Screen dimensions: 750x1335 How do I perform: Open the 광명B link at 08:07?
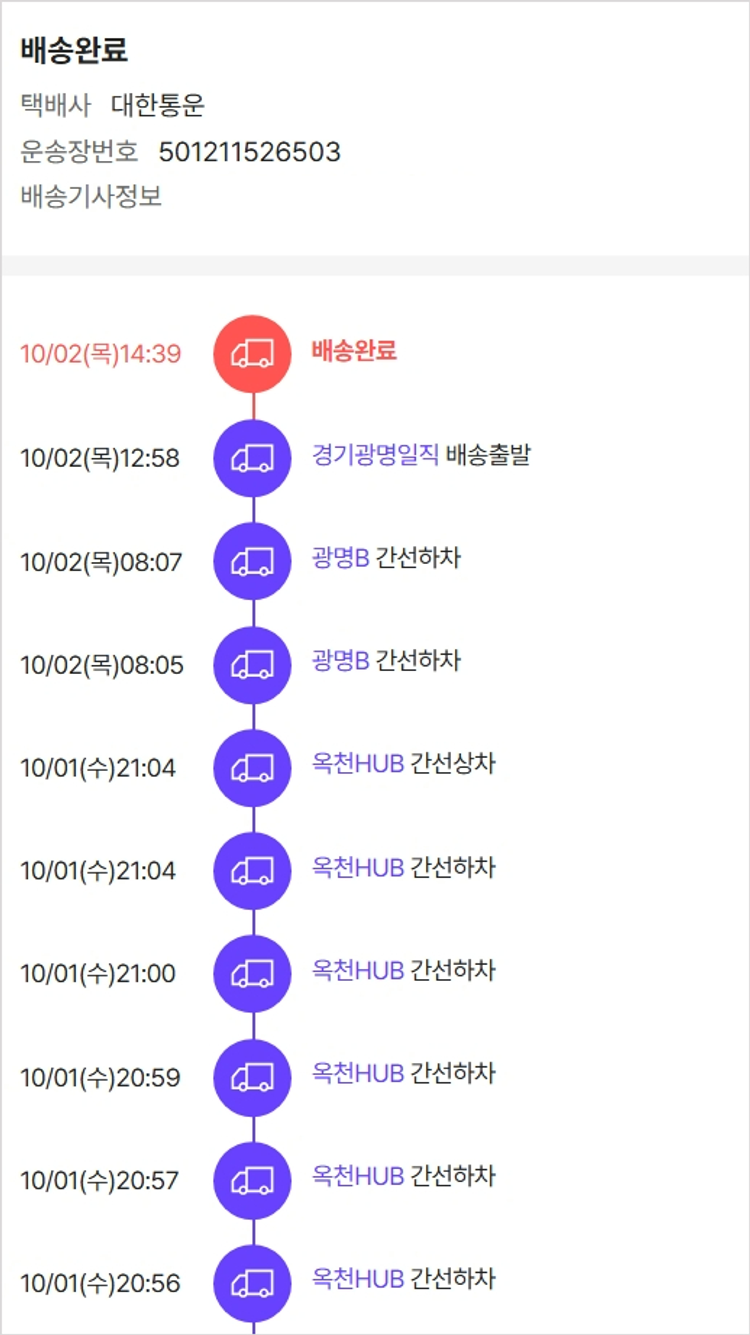pos(341,558)
